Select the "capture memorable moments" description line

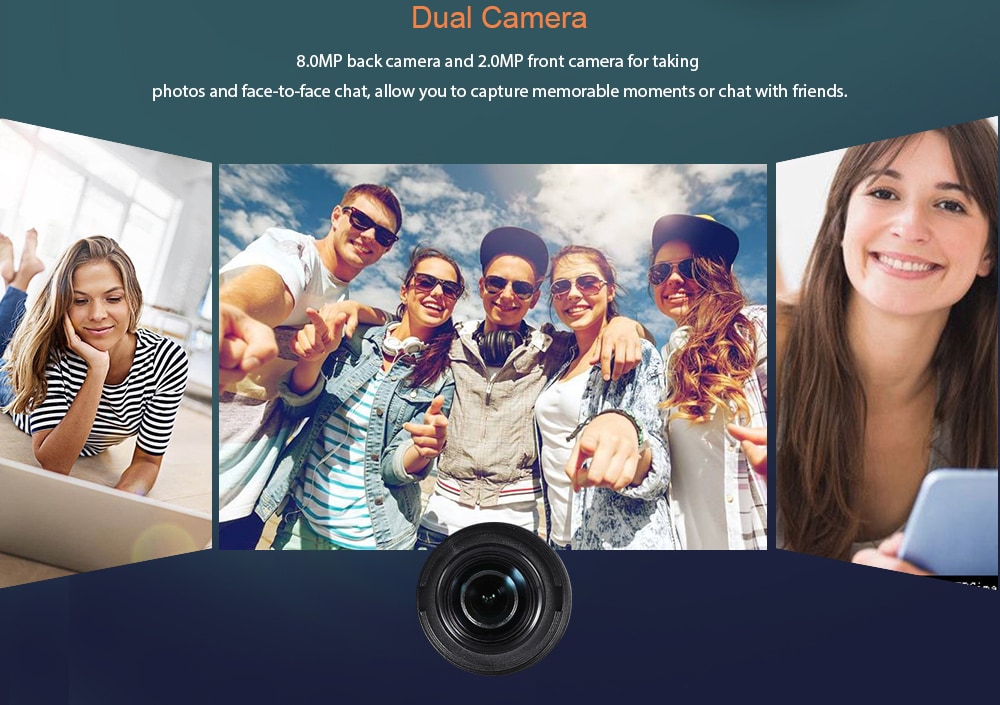point(499,92)
